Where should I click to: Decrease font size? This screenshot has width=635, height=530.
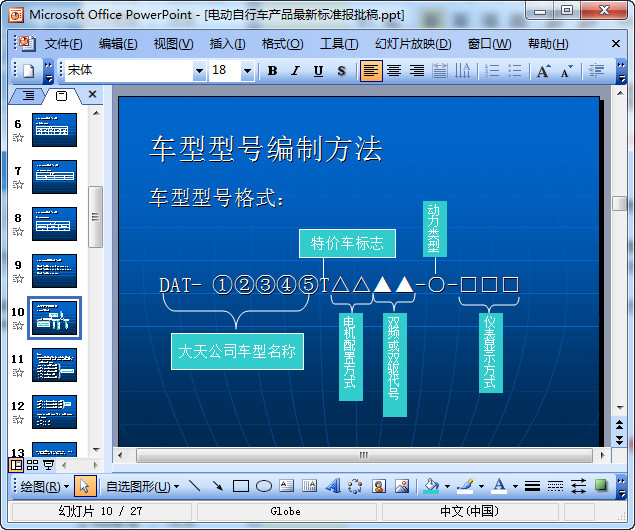tap(567, 71)
